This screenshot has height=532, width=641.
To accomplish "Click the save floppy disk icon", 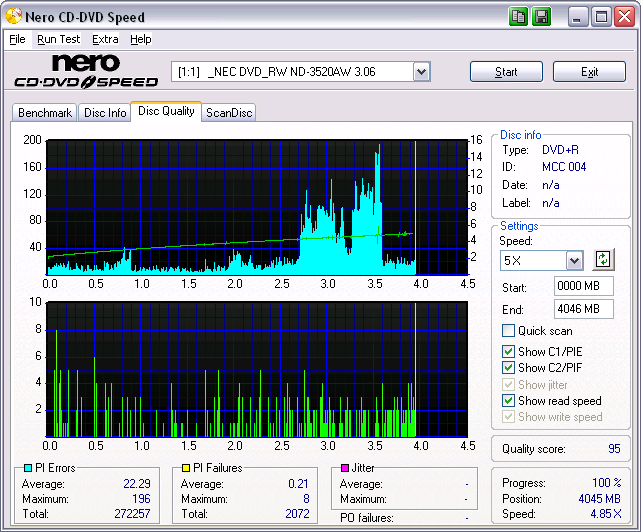I will point(542,17).
